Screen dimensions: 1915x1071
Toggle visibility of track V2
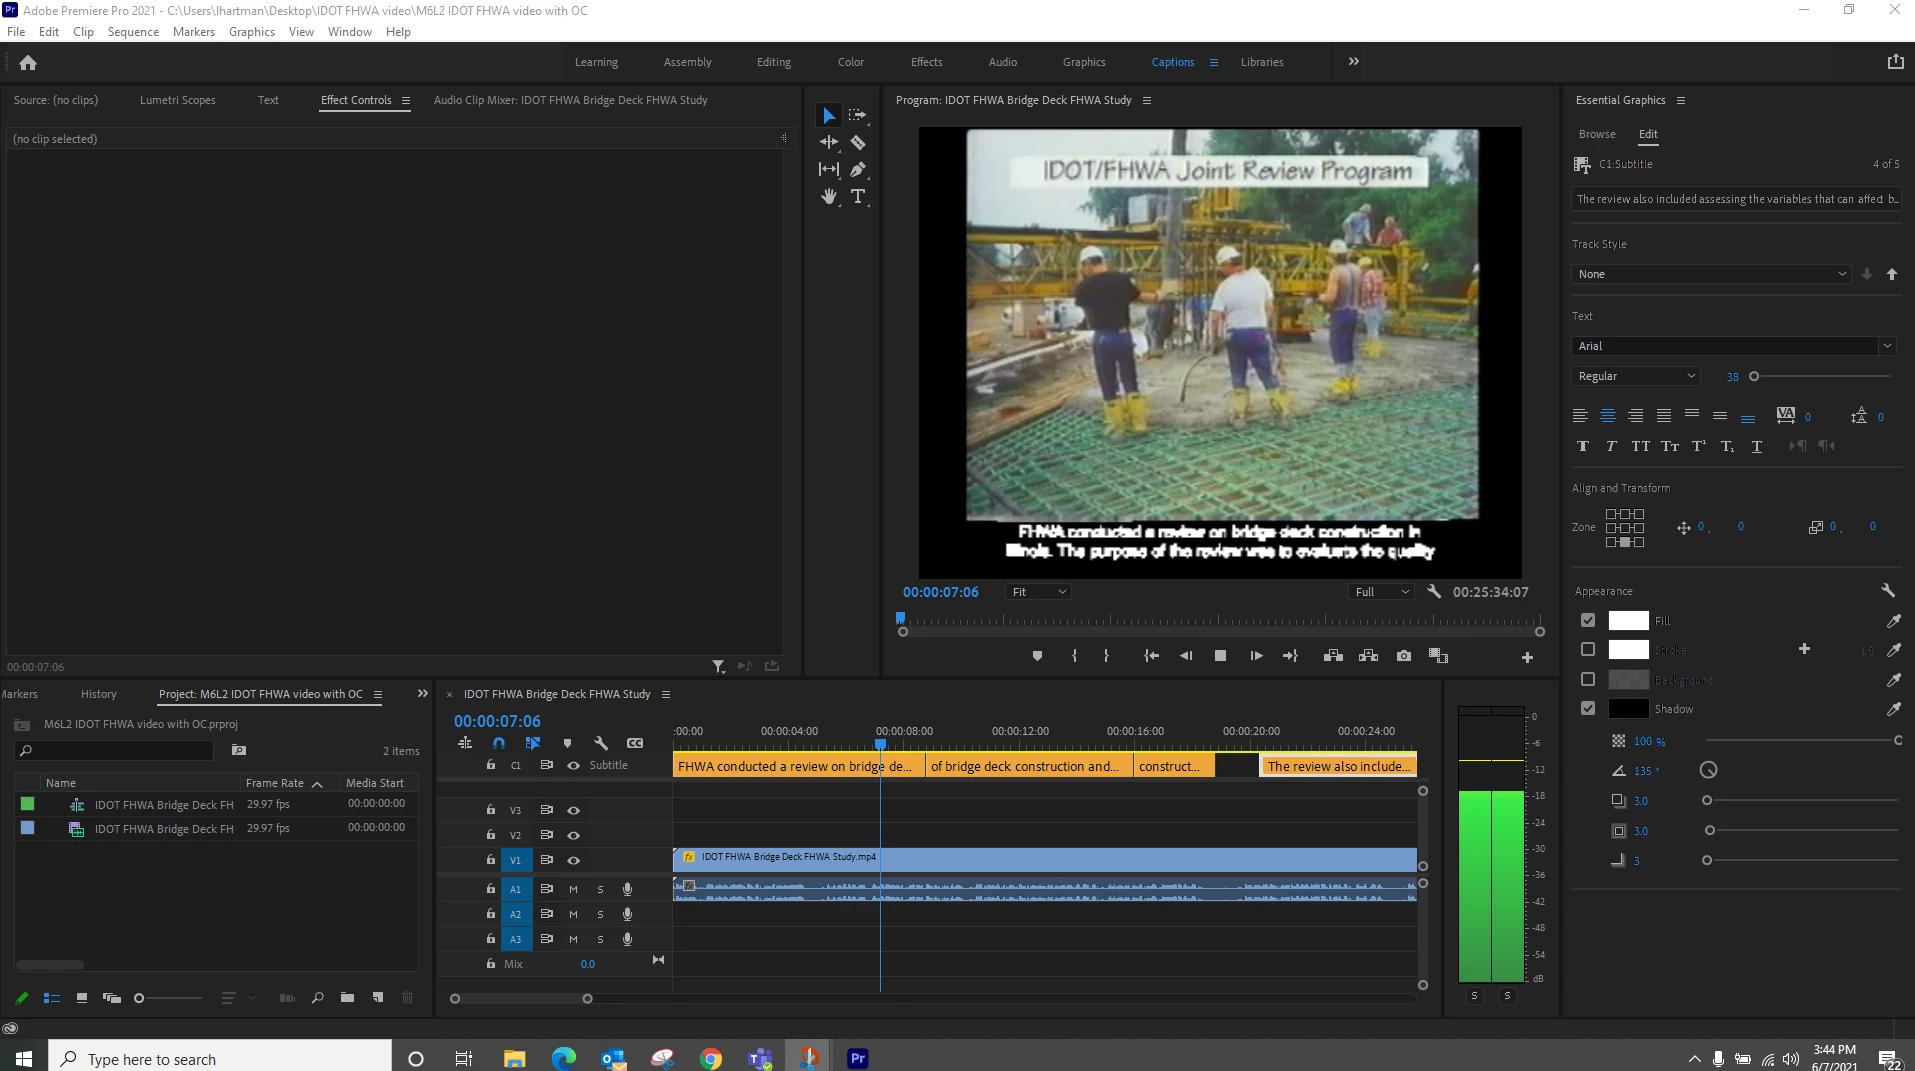pos(574,836)
